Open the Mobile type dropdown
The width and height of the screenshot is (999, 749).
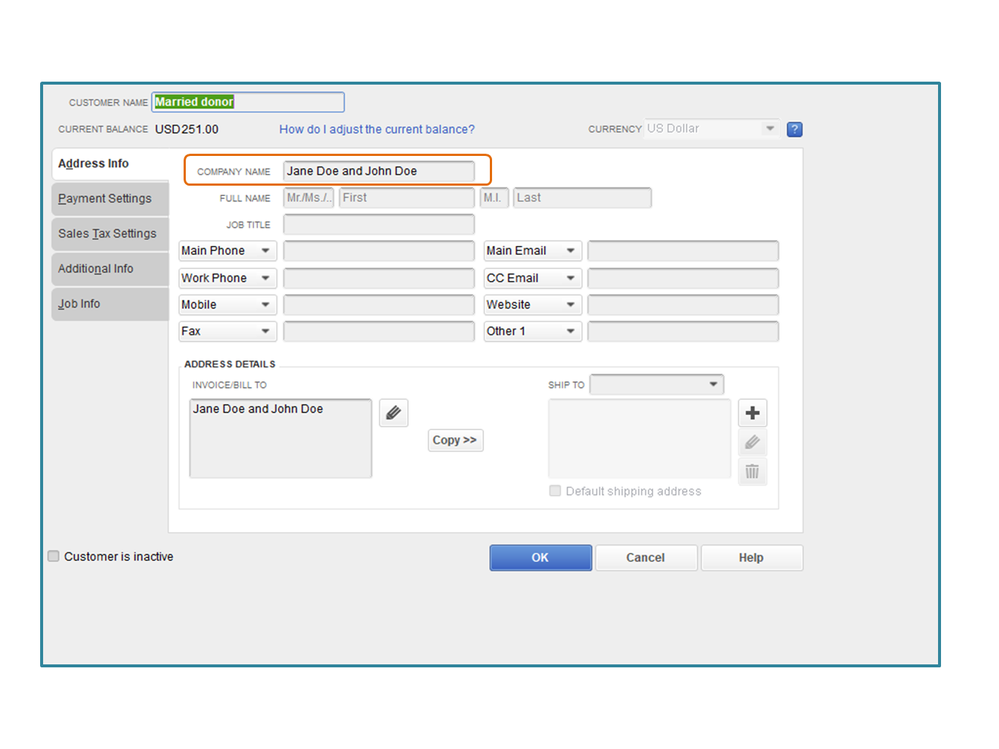tap(227, 305)
